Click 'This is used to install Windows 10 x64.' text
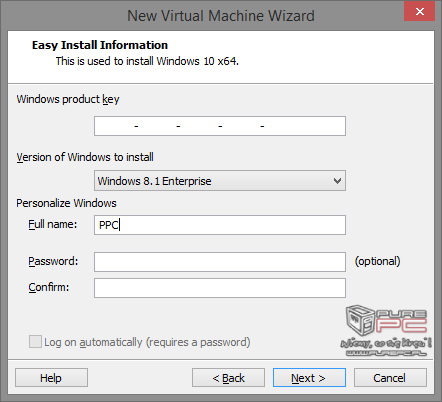 [147, 61]
